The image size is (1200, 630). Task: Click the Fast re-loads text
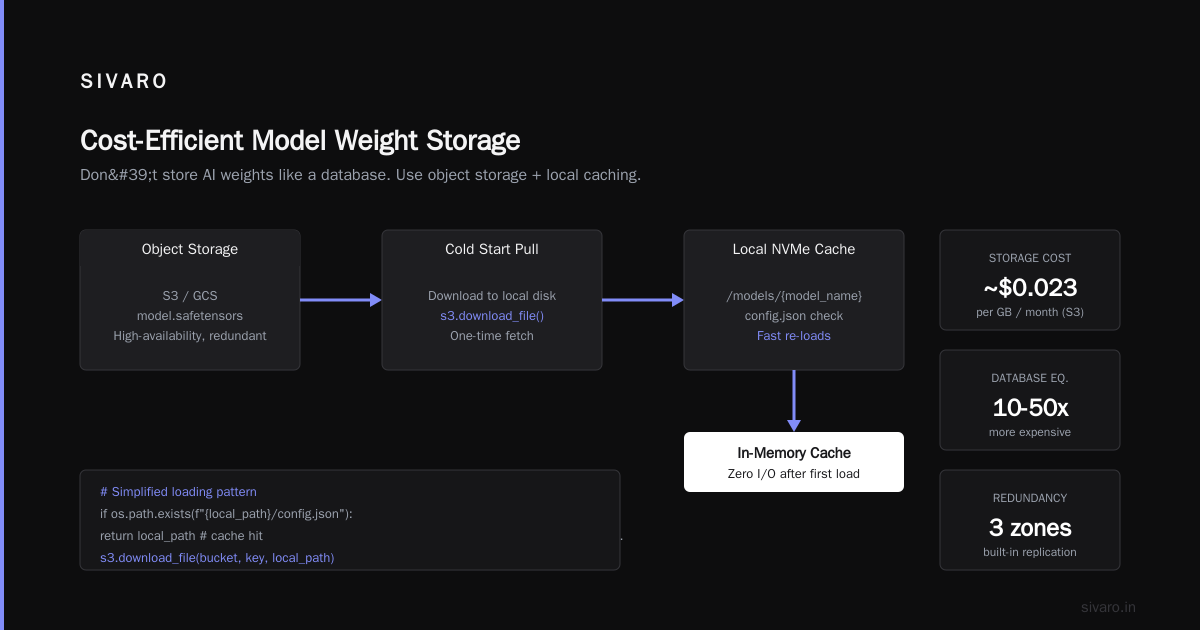pyautogui.click(x=794, y=336)
